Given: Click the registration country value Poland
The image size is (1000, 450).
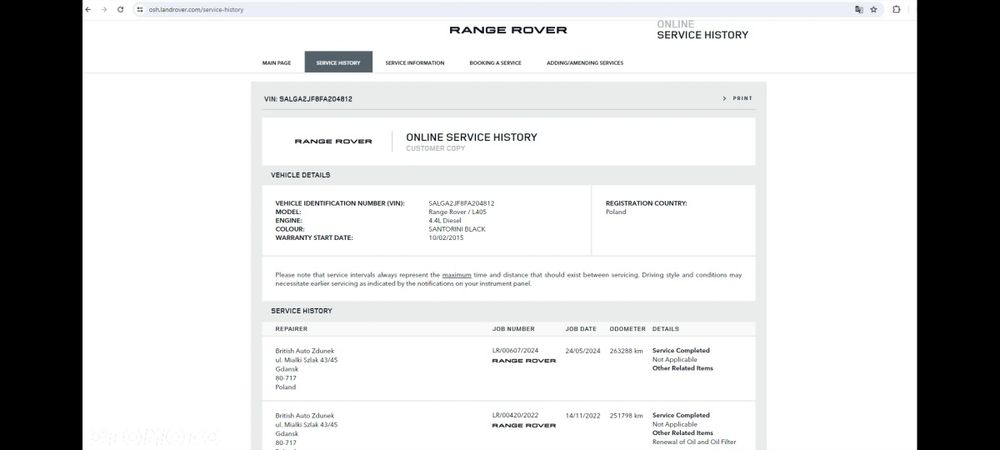Looking at the screenshot, I should pyautogui.click(x=615, y=212).
